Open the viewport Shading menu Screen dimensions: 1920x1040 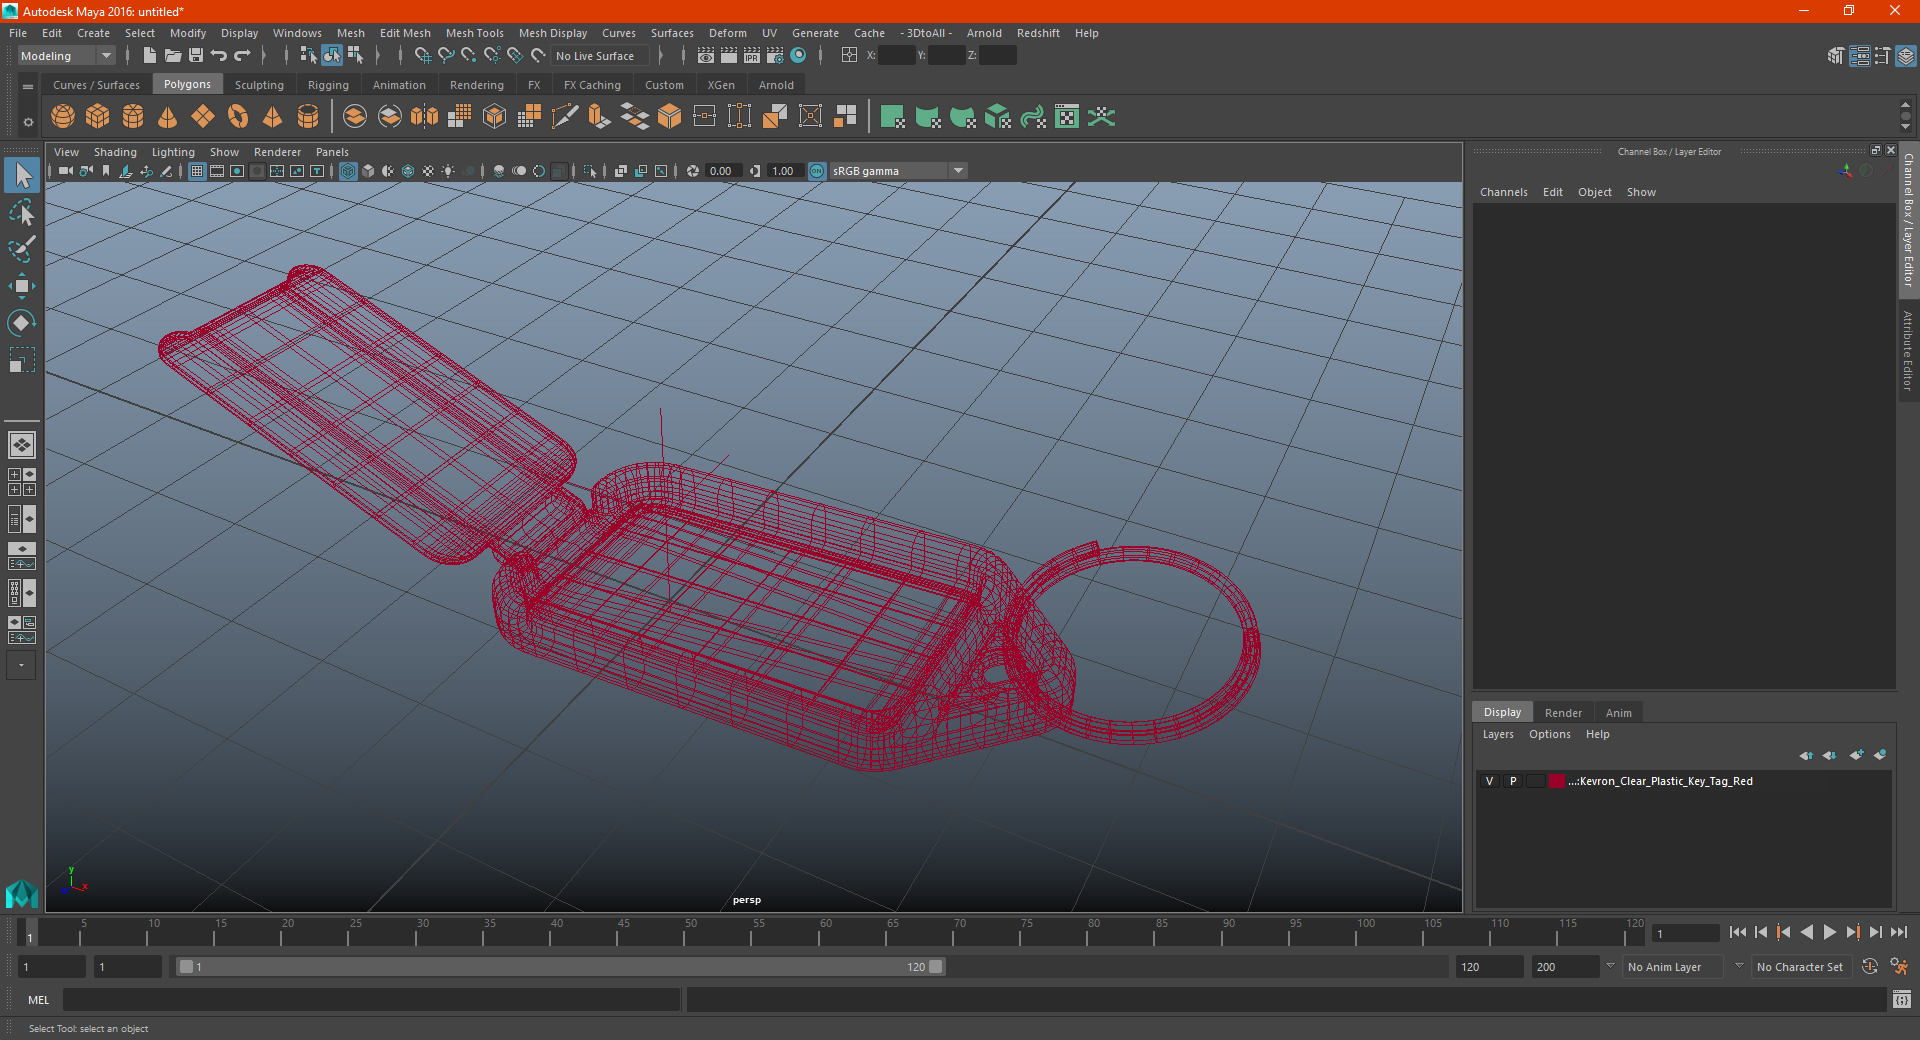coord(115,152)
